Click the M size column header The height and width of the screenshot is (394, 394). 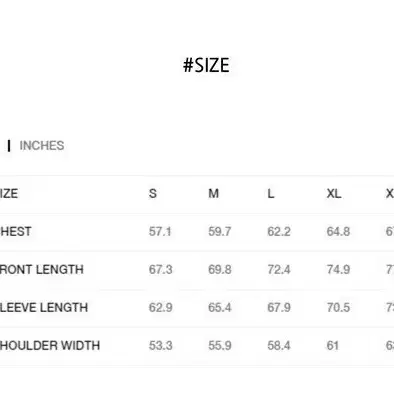click(214, 193)
